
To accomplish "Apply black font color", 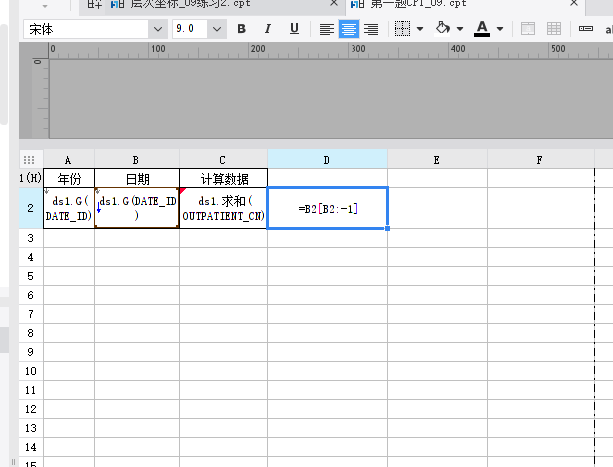I will tap(482, 29).
